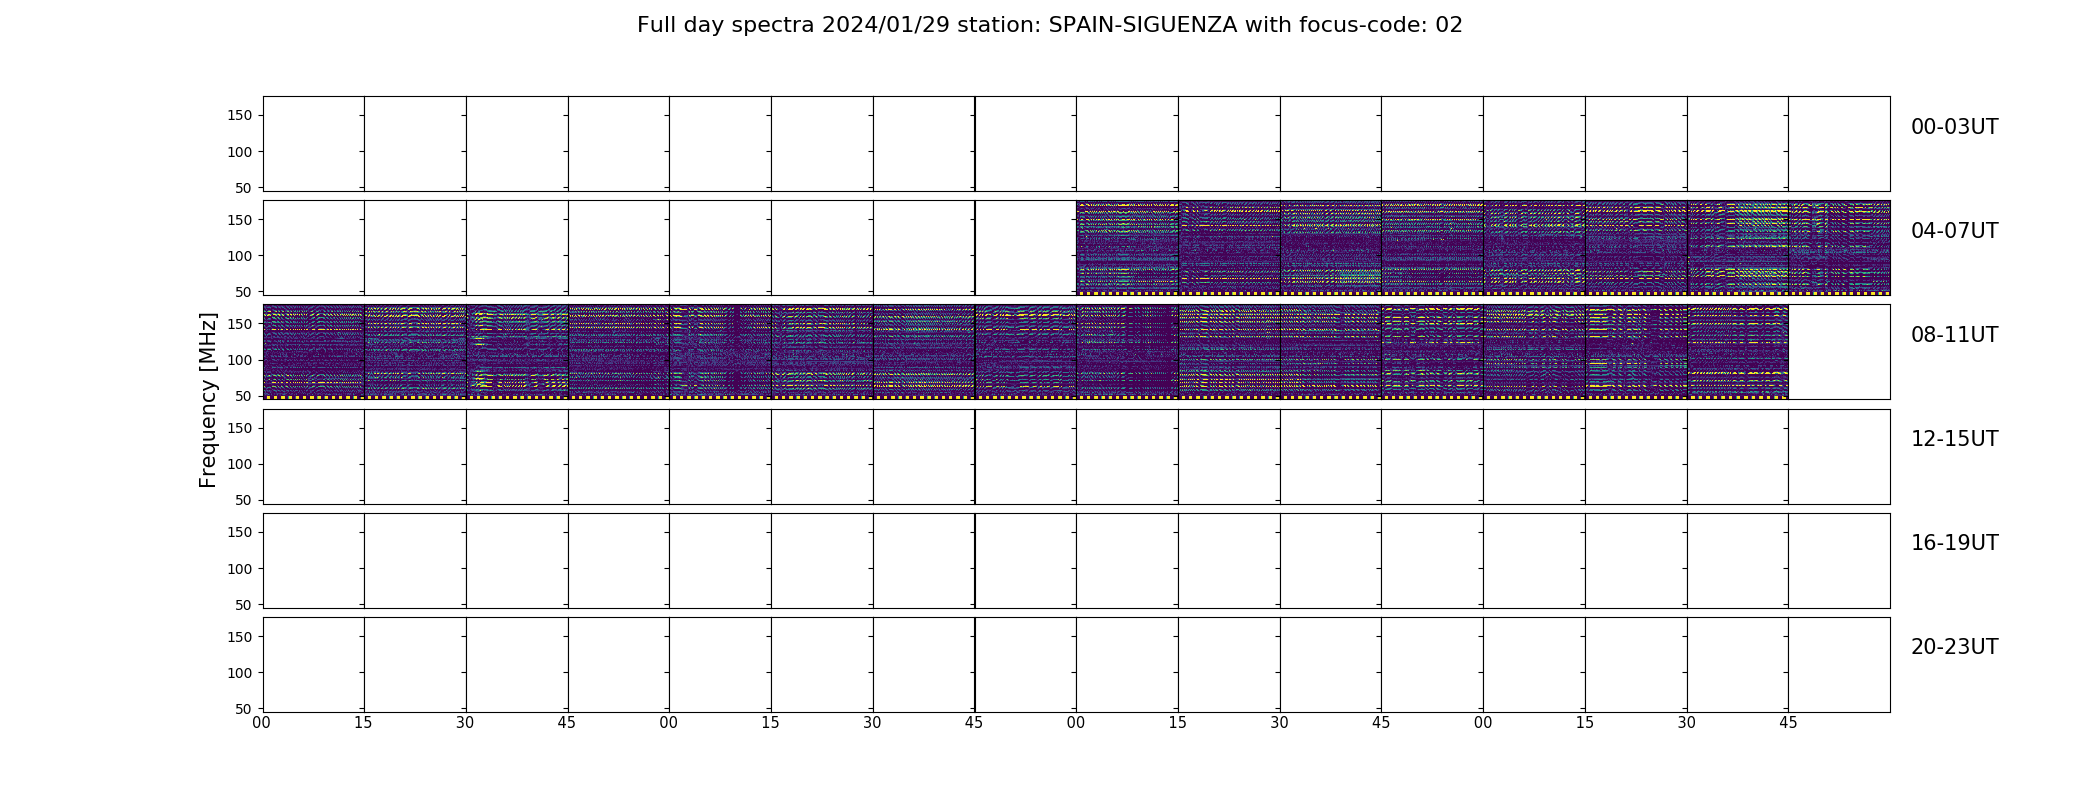
Task: Click the 50 tick of the 12-15UT row
Action: pyautogui.click(x=244, y=500)
